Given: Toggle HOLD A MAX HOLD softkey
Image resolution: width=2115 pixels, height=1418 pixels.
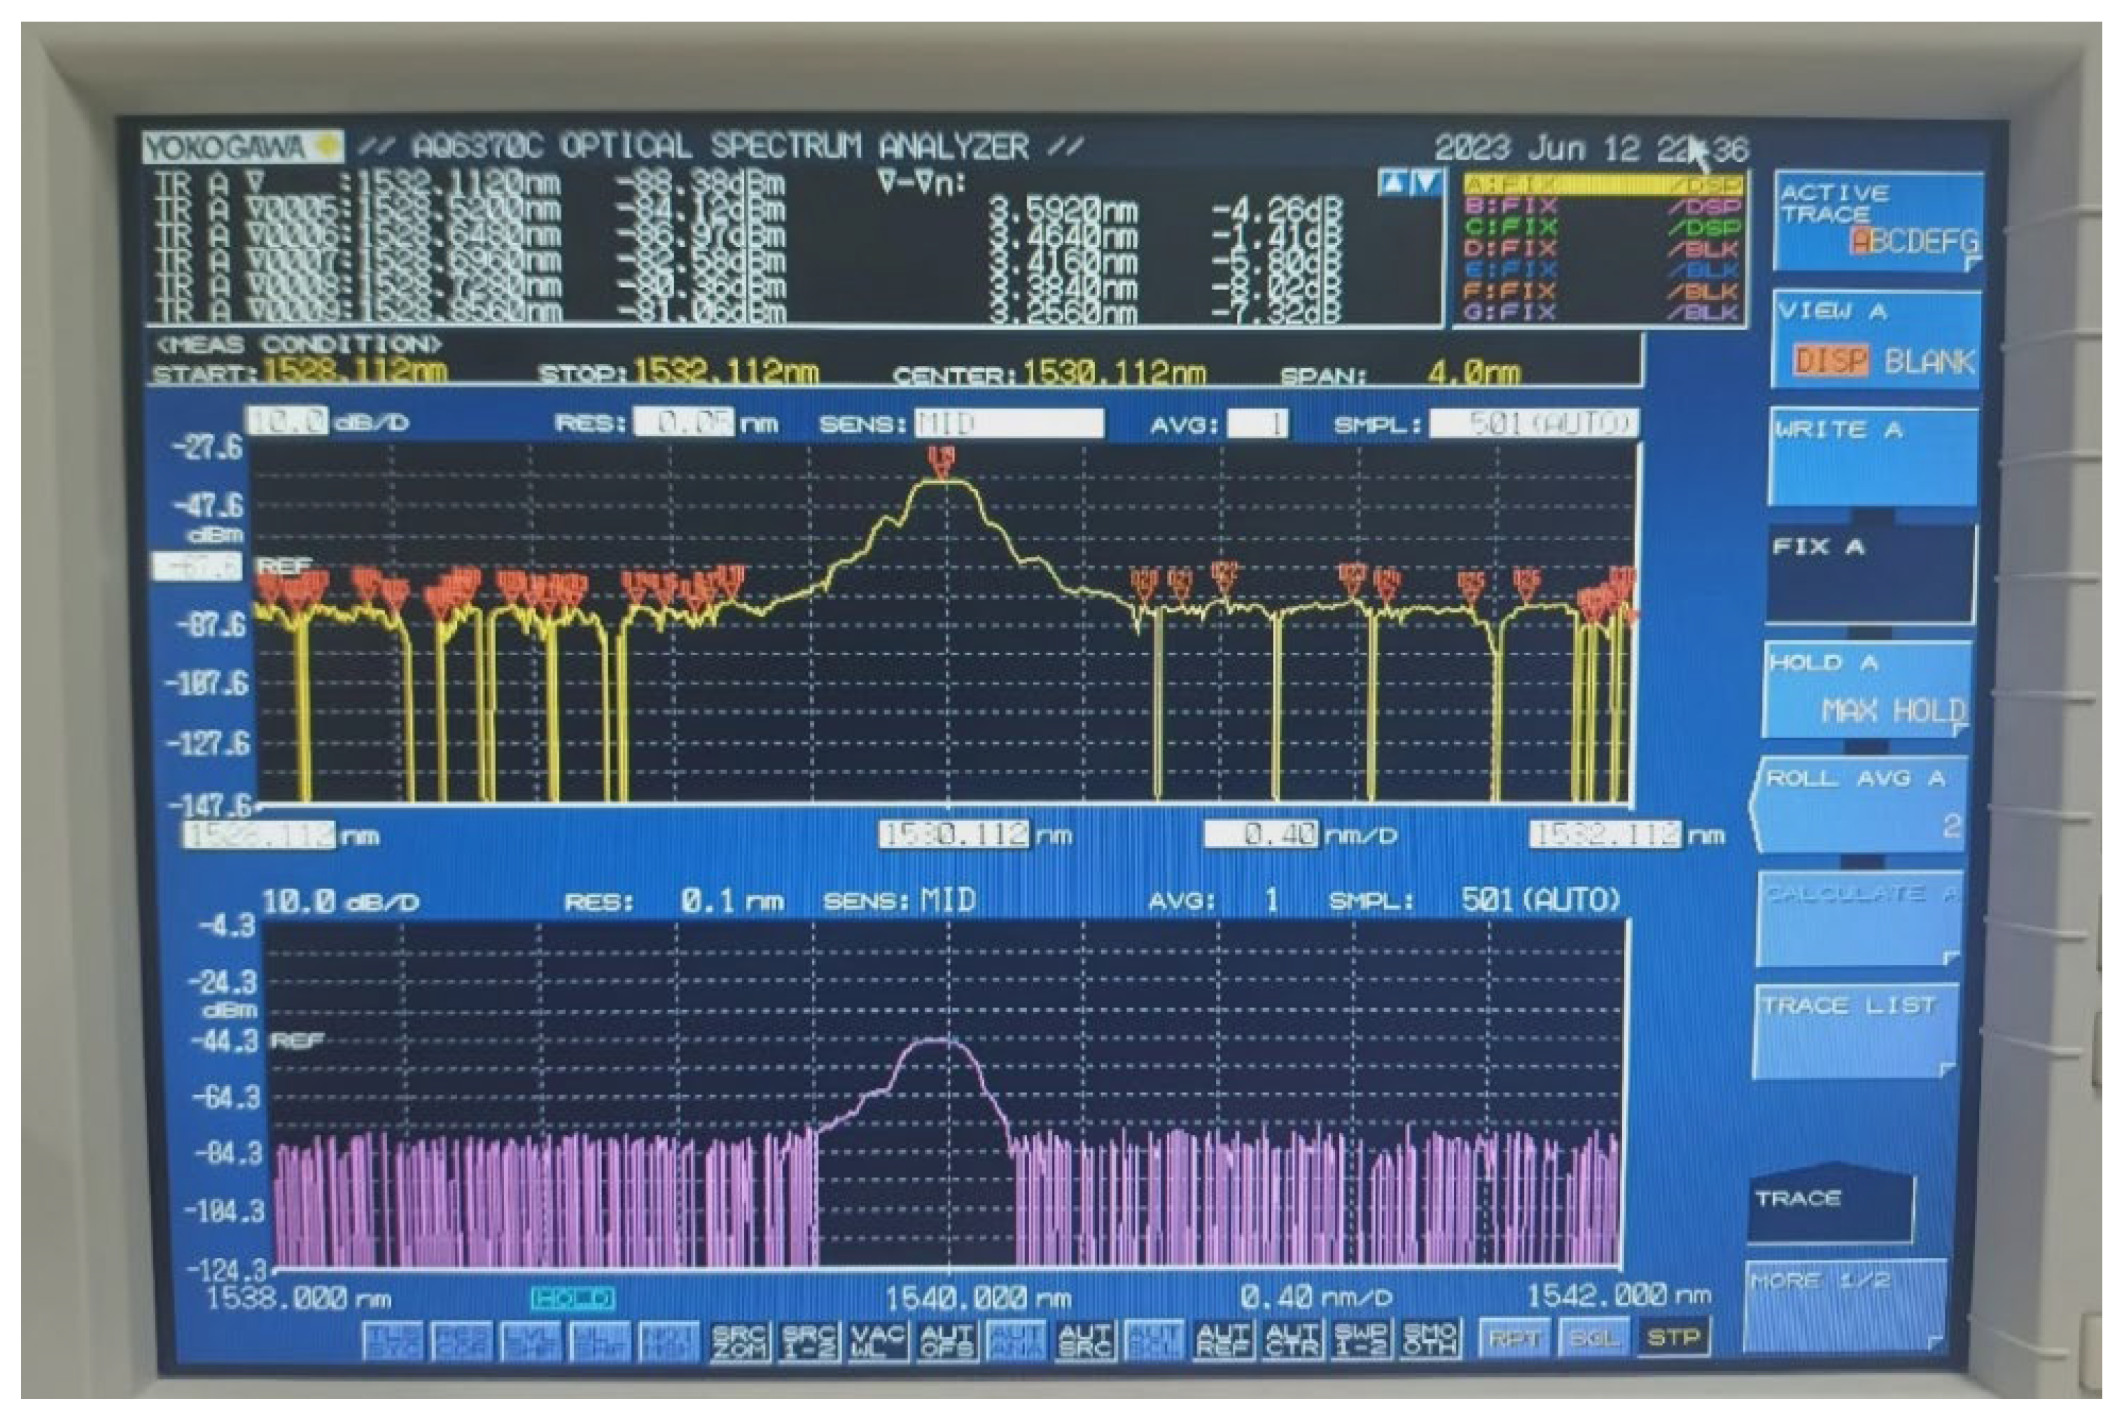Looking at the screenshot, I should 1866,689.
